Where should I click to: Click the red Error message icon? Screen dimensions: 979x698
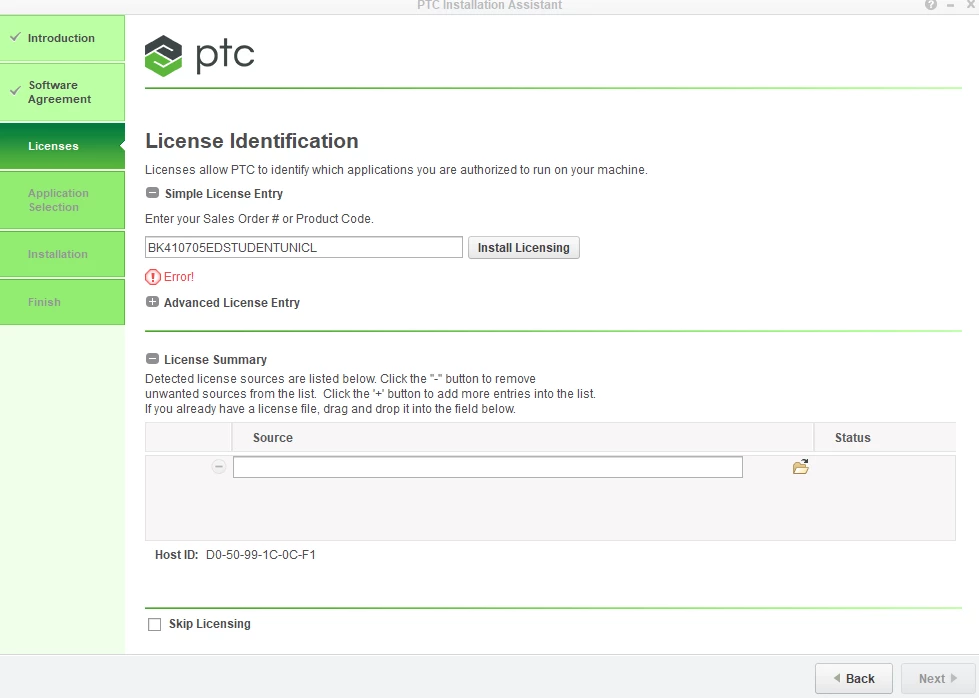(x=152, y=277)
